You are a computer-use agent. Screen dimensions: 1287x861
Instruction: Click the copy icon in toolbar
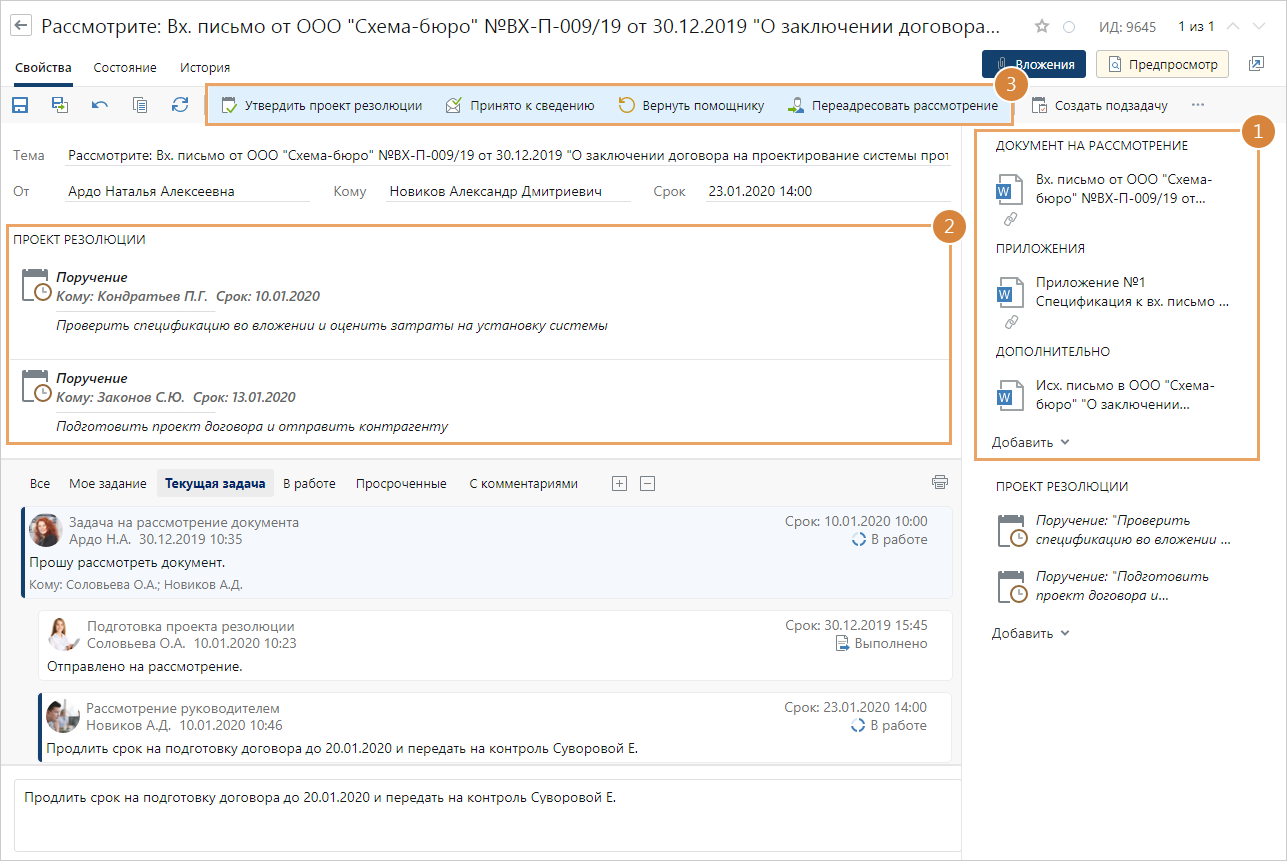click(140, 105)
